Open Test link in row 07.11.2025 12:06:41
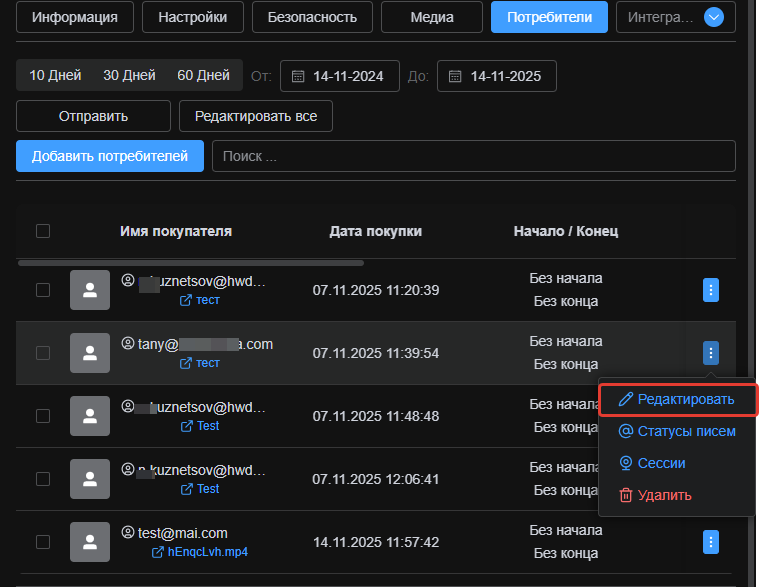759x587 pixels. 200,489
